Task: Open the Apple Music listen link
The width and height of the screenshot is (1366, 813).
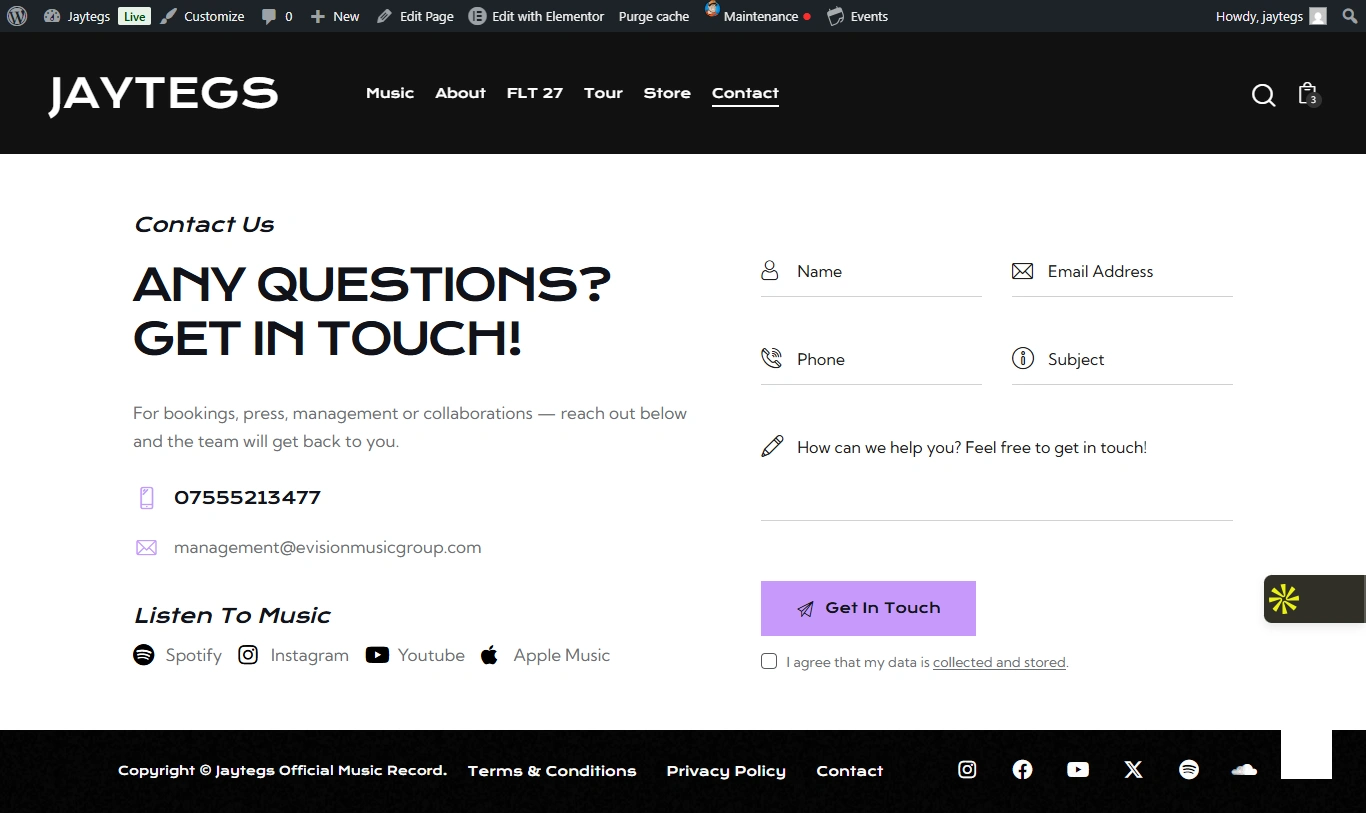Action: pos(546,655)
